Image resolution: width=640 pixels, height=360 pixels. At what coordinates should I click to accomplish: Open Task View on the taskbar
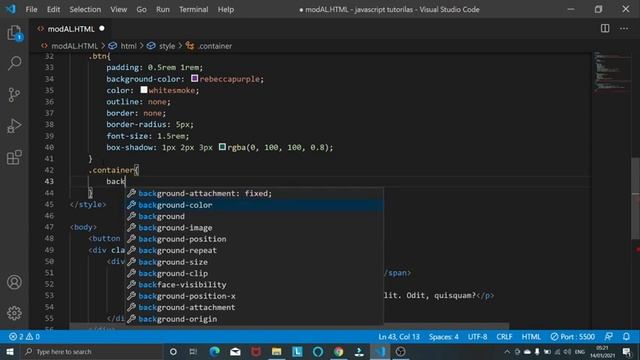tap(193, 352)
